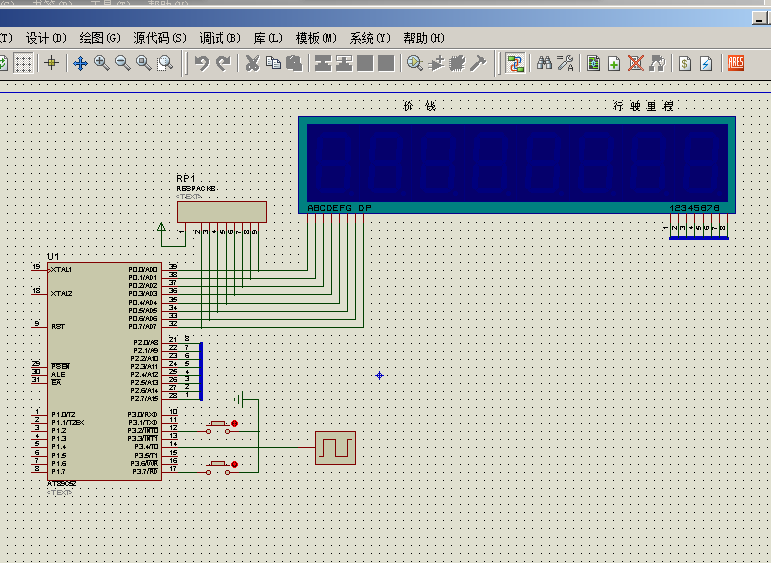The image size is (771, 563).
Task: Click the decompose hammer tool
Action: point(478,63)
